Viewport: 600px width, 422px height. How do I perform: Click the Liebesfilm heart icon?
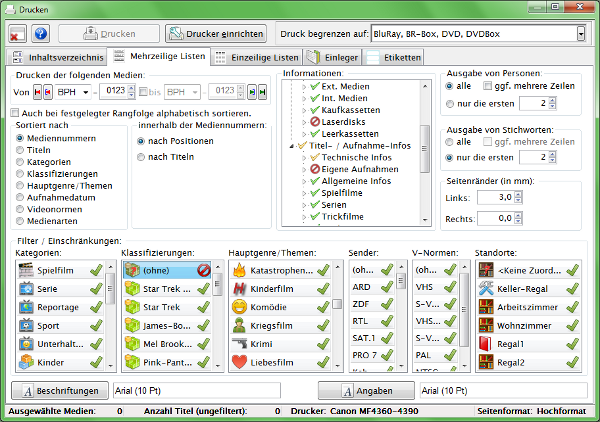click(239, 361)
